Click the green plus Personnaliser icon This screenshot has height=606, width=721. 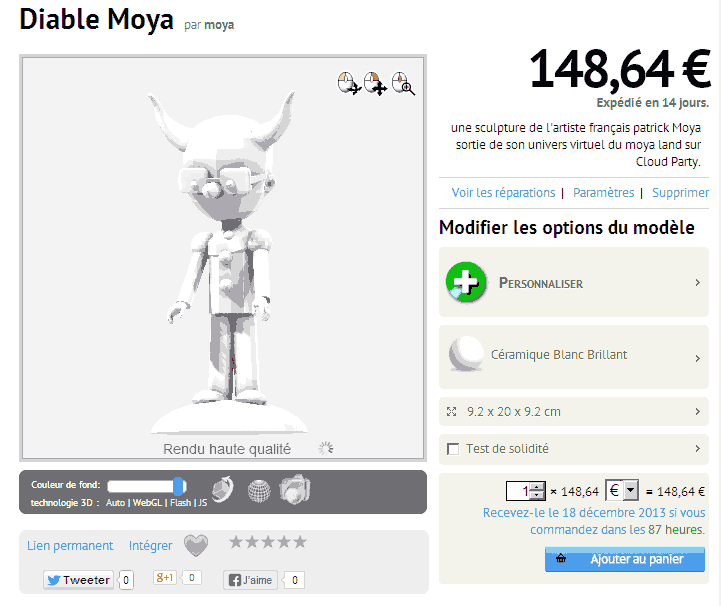[465, 282]
